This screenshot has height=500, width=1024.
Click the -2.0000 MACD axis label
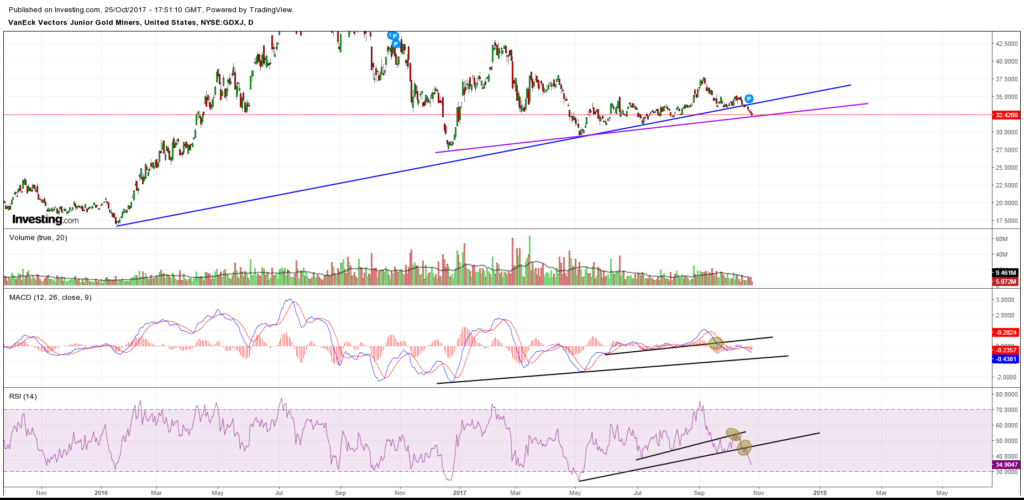coord(1006,377)
